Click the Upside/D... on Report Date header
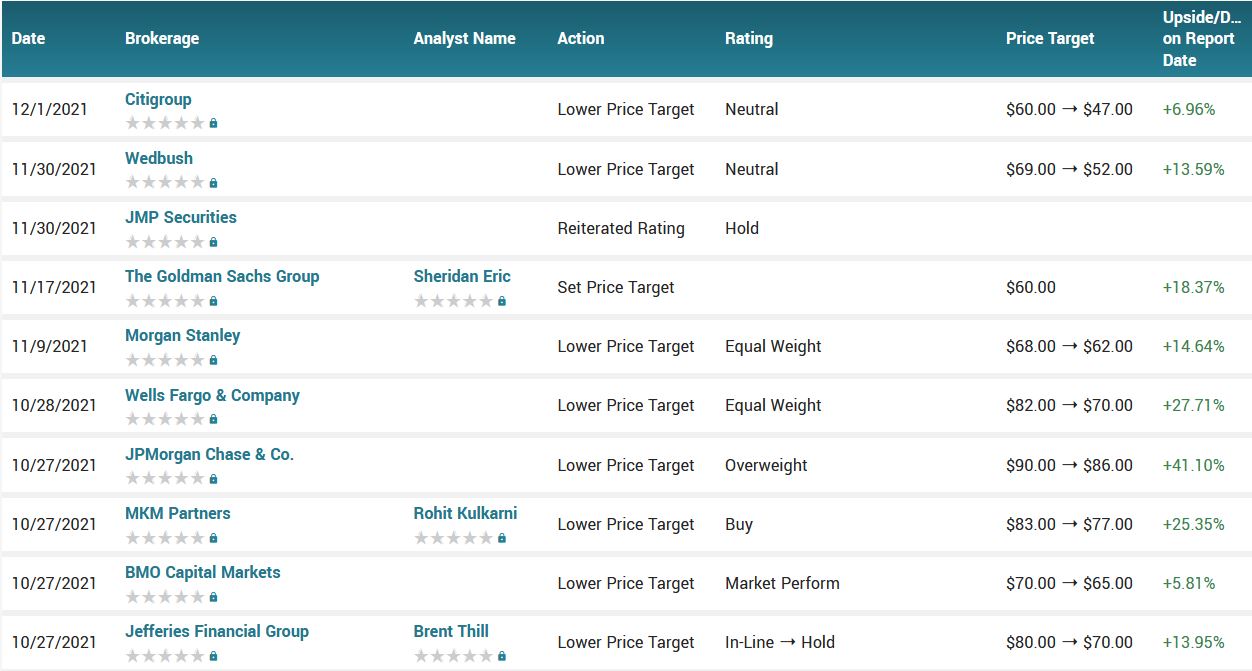The image size is (1252, 671). [x=1201, y=39]
